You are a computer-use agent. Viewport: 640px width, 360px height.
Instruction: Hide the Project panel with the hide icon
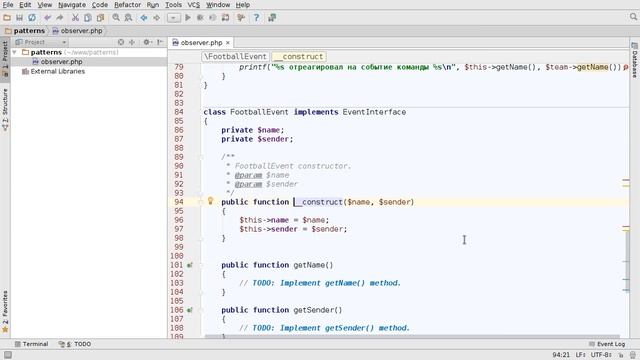160,42
